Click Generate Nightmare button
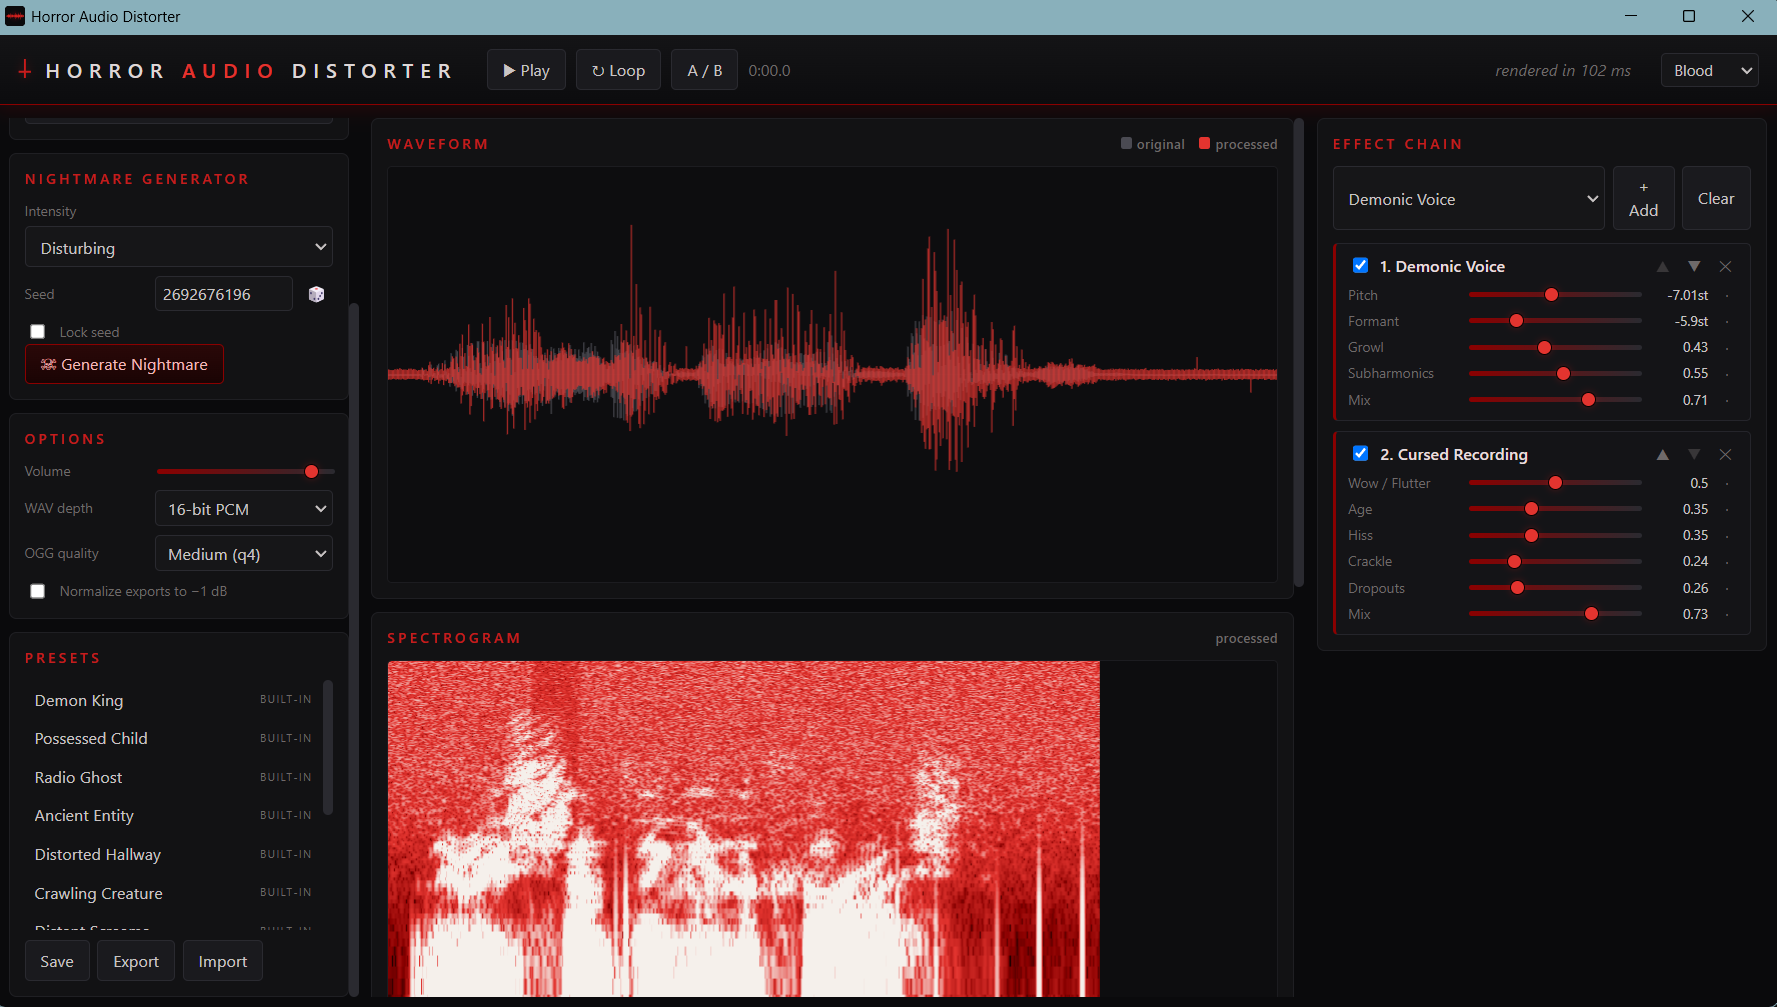 (x=124, y=364)
